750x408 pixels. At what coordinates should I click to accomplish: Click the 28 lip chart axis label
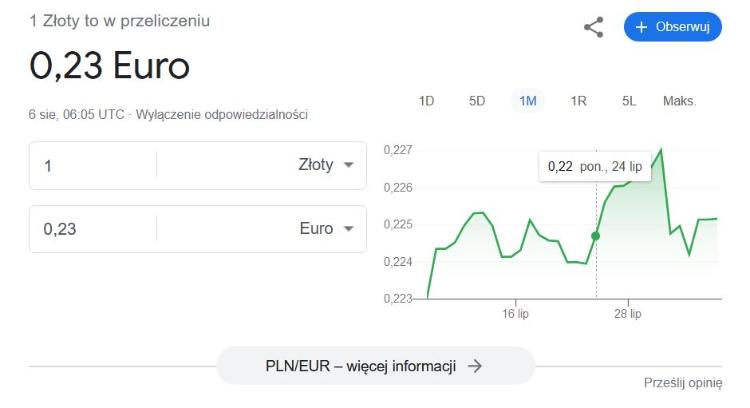[628, 314]
